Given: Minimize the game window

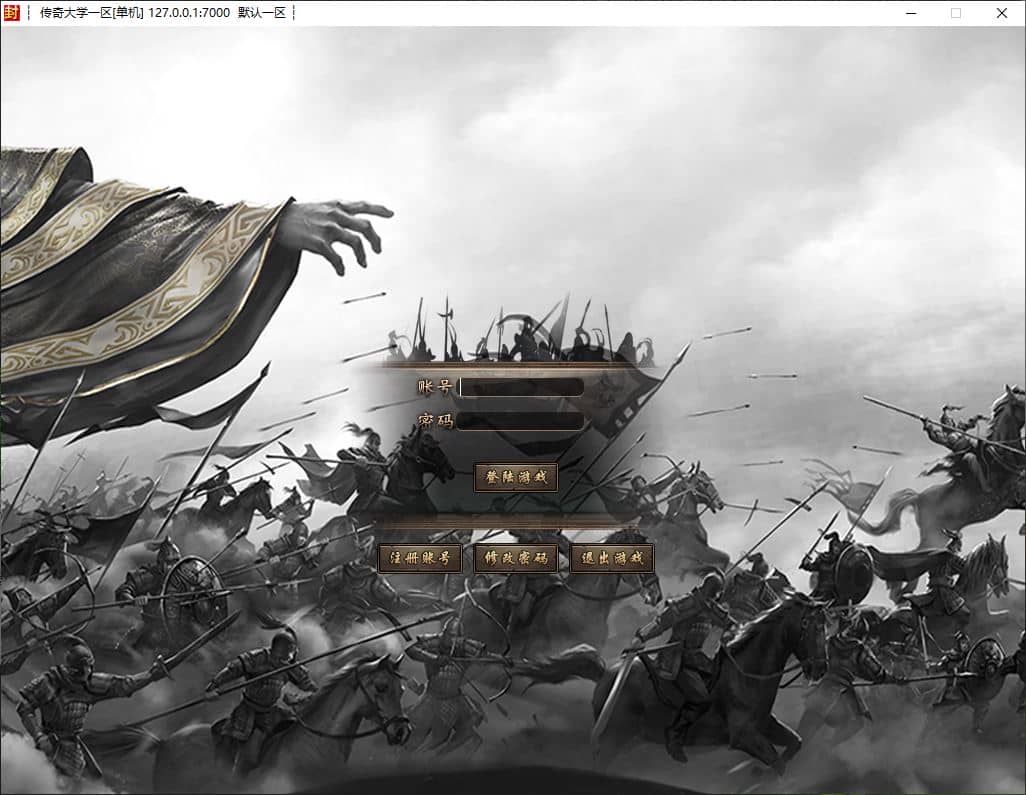Looking at the screenshot, I should [911, 13].
